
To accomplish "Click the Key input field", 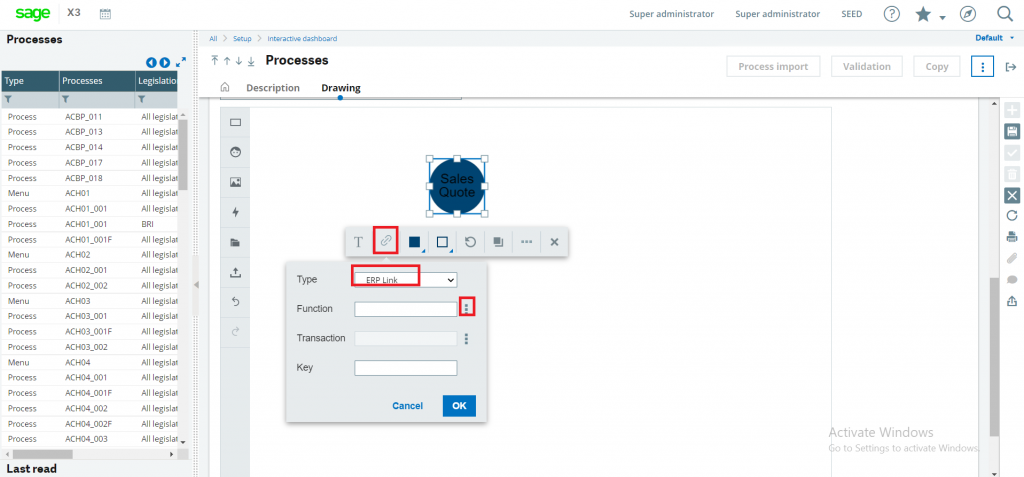I will click(x=406, y=368).
